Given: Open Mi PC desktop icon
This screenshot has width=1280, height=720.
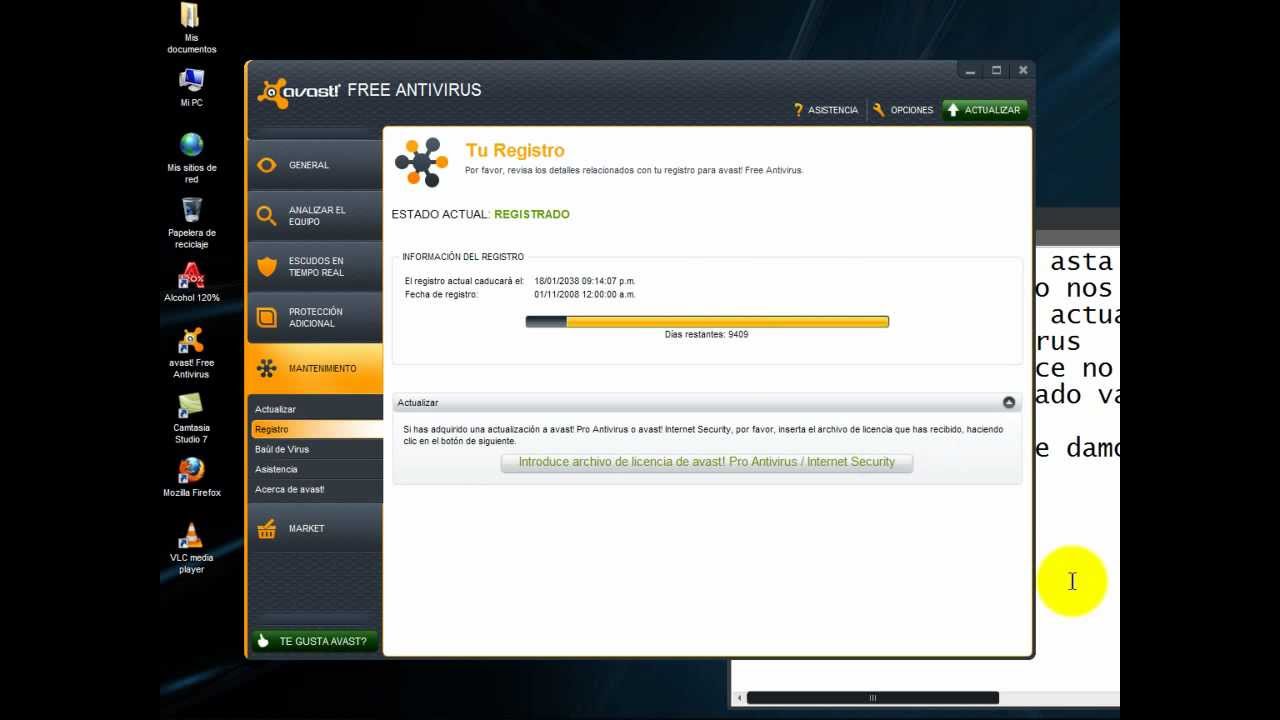Looking at the screenshot, I should [191, 87].
